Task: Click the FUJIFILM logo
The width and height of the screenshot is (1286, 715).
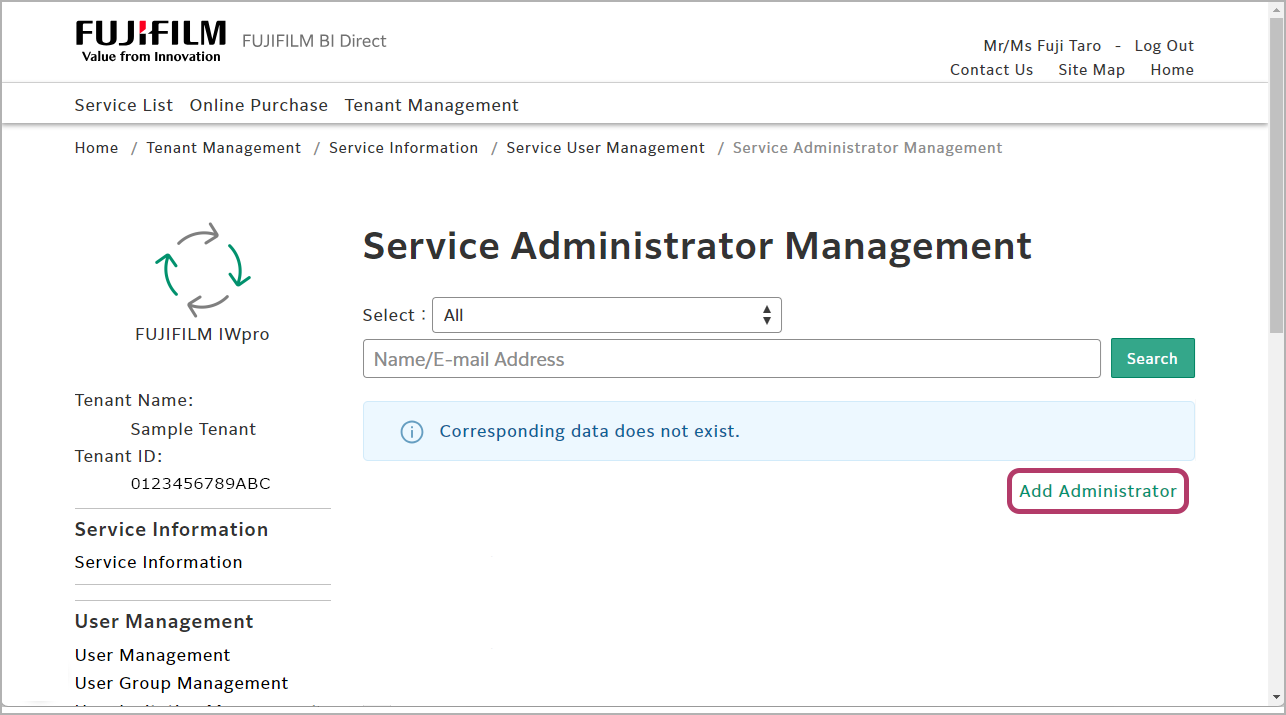Action: pyautogui.click(x=150, y=40)
